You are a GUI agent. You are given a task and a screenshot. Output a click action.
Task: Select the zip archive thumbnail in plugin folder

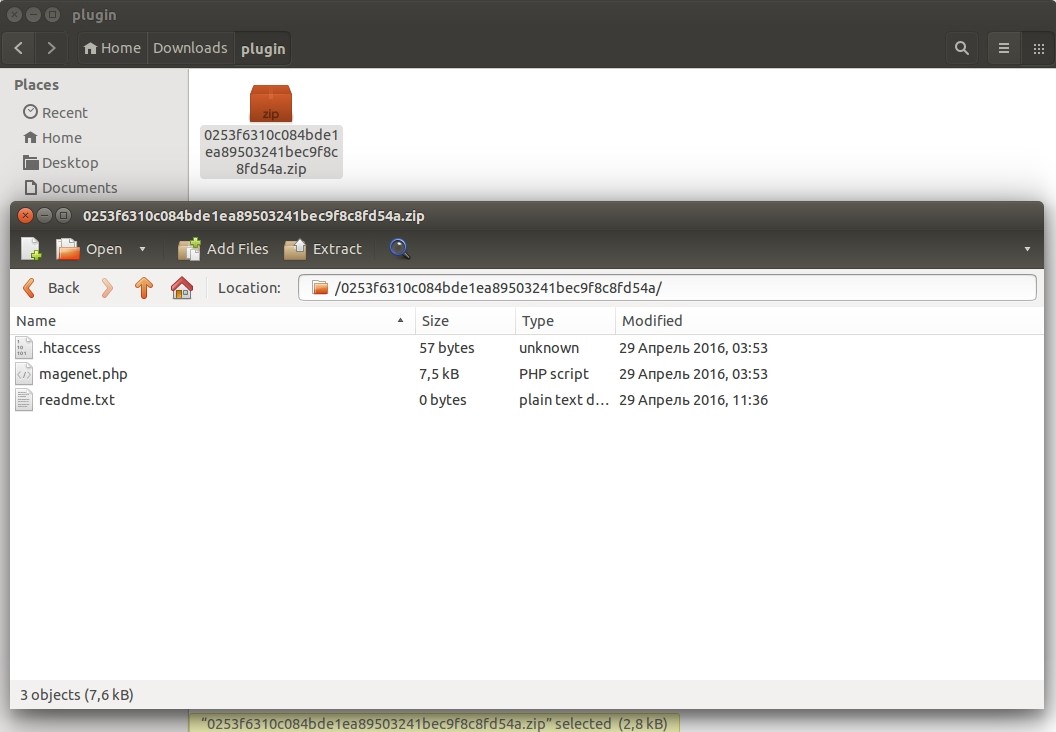(x=270, y=103)
